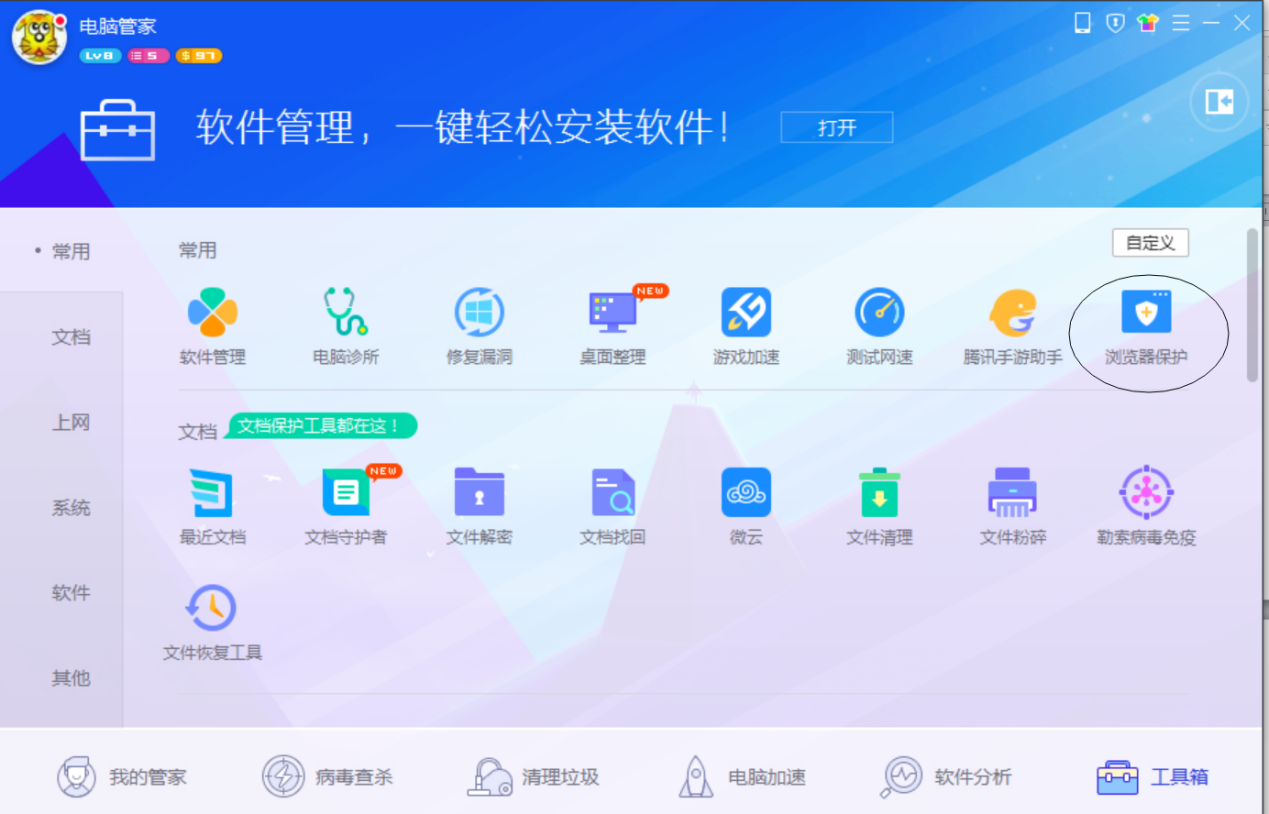Go to 电脑加速 tab
Screen dimensions: 1269x814
[741, 776]
